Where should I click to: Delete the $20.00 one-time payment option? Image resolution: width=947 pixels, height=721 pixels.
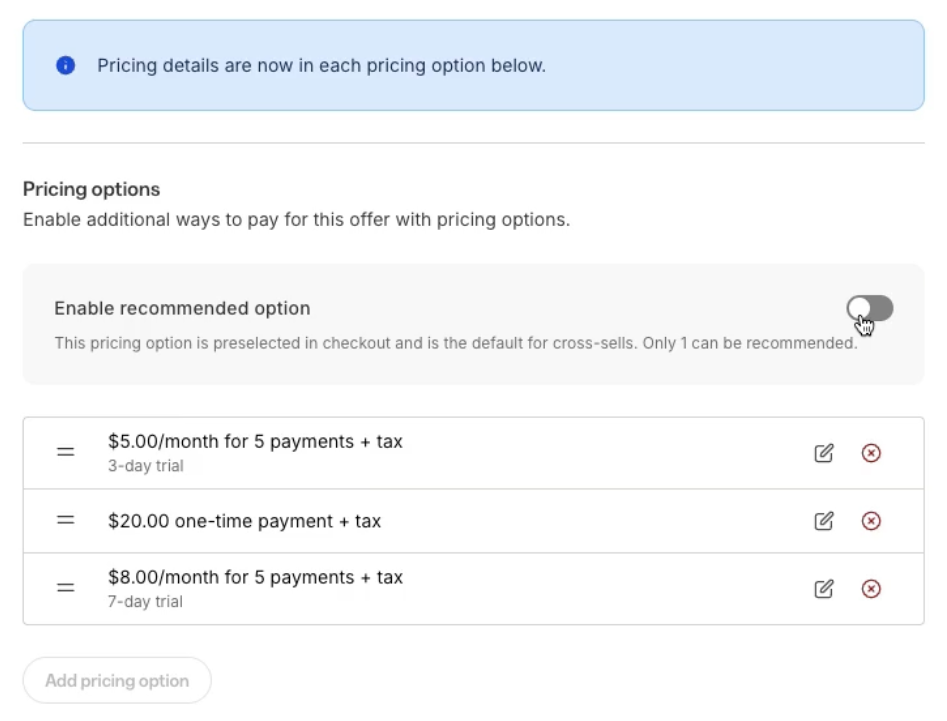[870, 521]
